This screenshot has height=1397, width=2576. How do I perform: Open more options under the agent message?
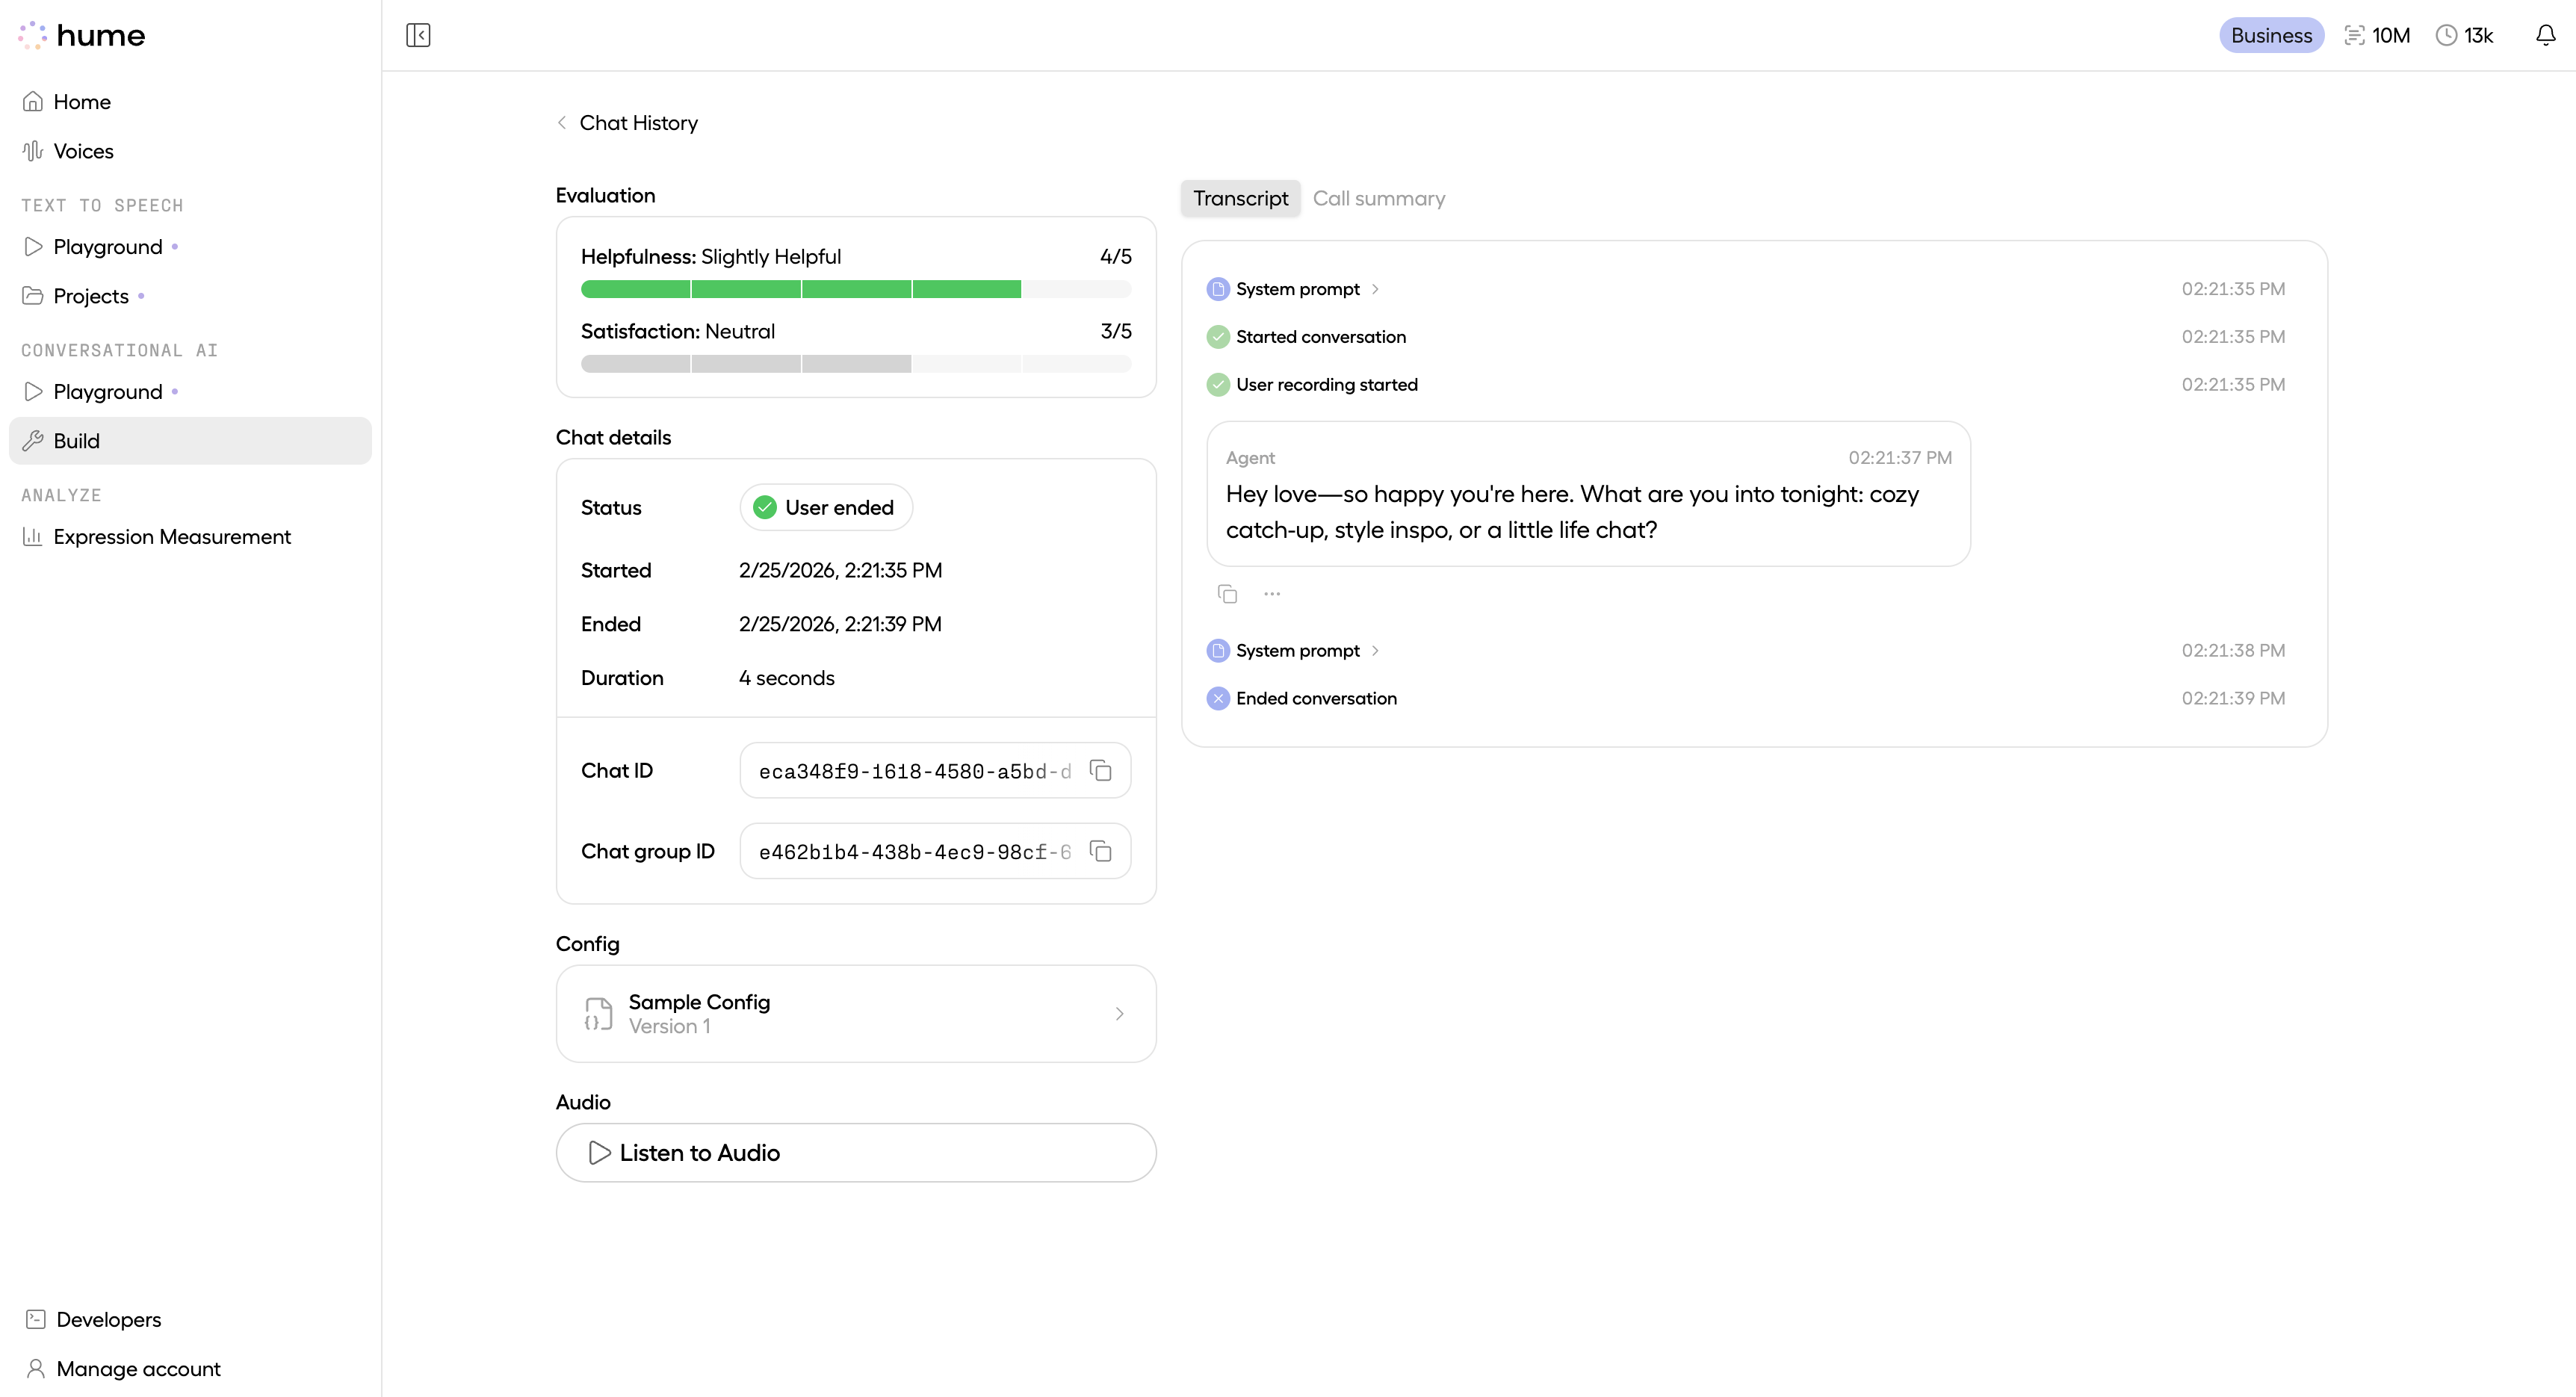coord(1271,593)
